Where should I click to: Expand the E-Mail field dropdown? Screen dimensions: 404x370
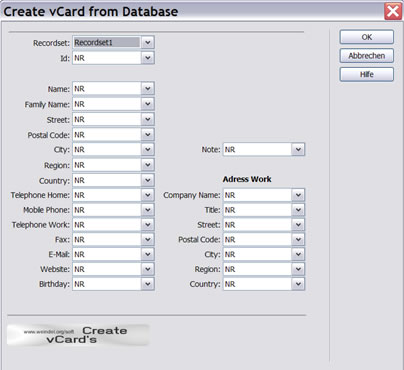113,254
